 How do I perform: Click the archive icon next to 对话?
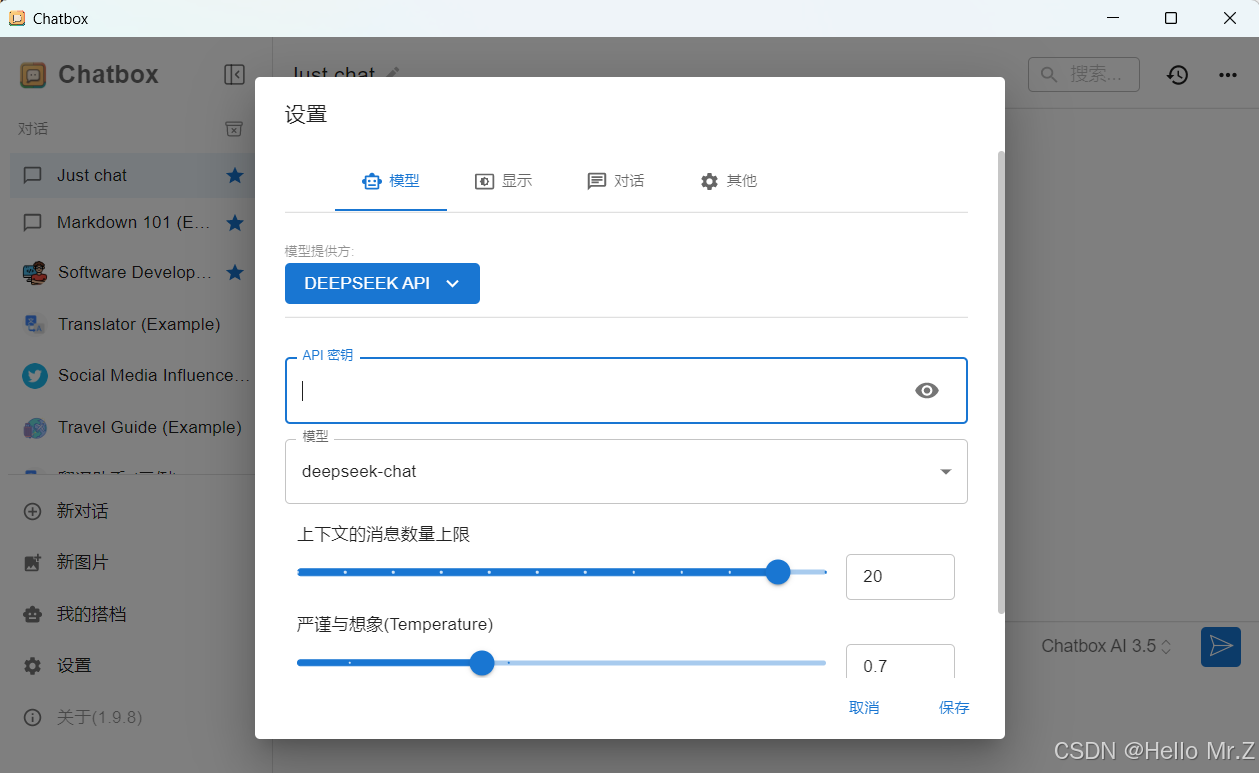point(233,129)
